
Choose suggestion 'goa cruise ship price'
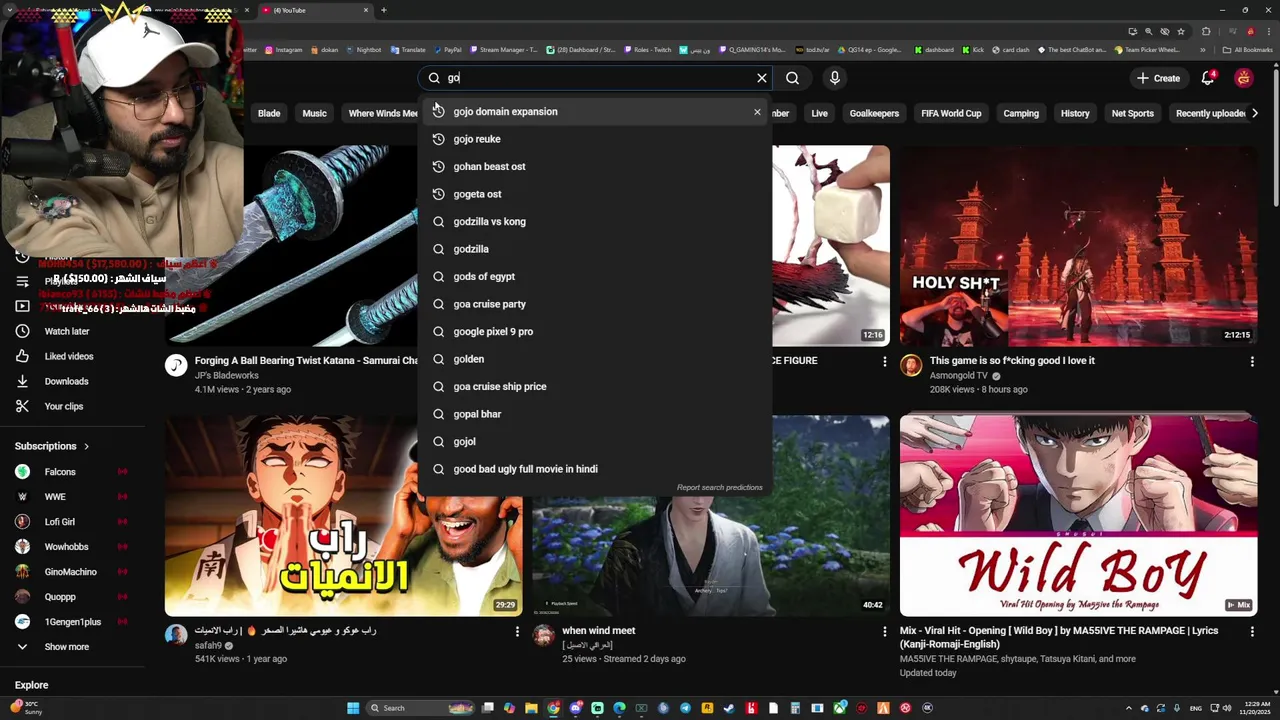click(595, 387)
